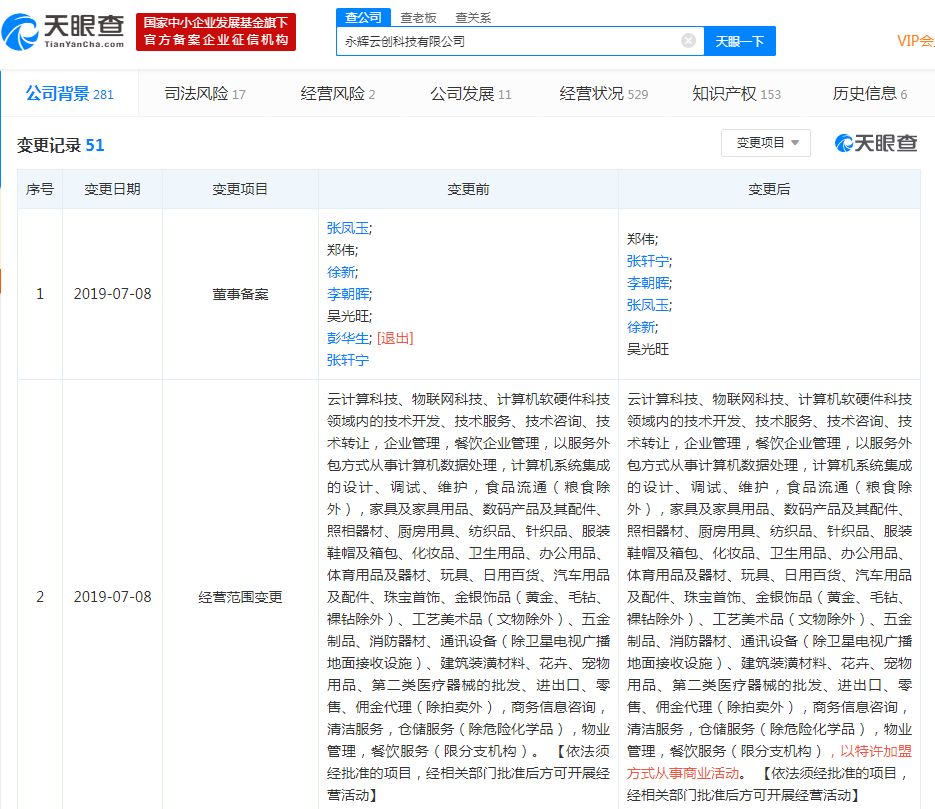This screenshot has height=809, width=935.
Task: Expand the 变更项目 filter dropdown
Action: [x=766, y=143]
